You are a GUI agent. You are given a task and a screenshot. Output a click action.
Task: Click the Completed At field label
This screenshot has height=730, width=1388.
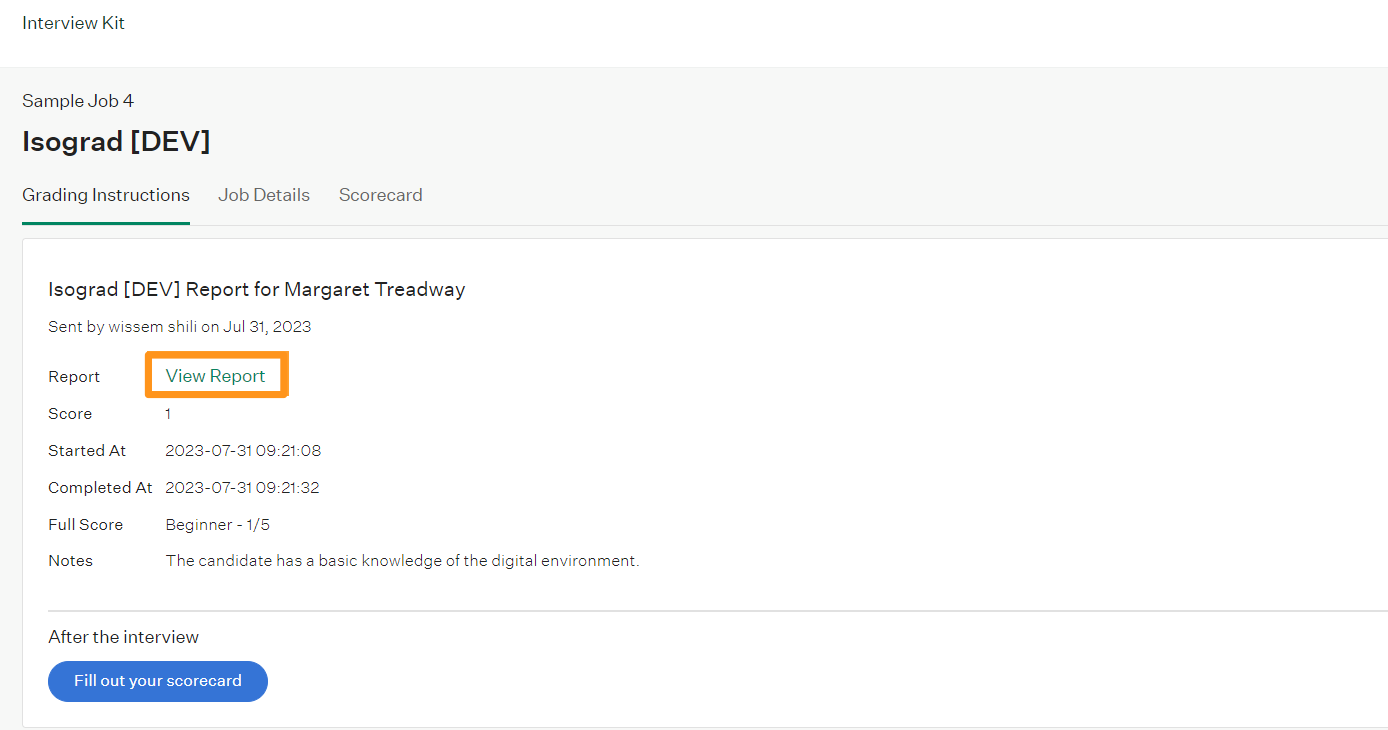pos(100,487)
